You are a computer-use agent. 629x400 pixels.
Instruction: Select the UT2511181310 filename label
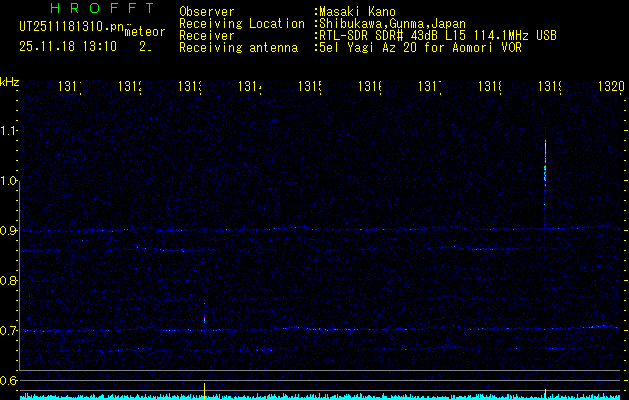[x=68, y=24]
